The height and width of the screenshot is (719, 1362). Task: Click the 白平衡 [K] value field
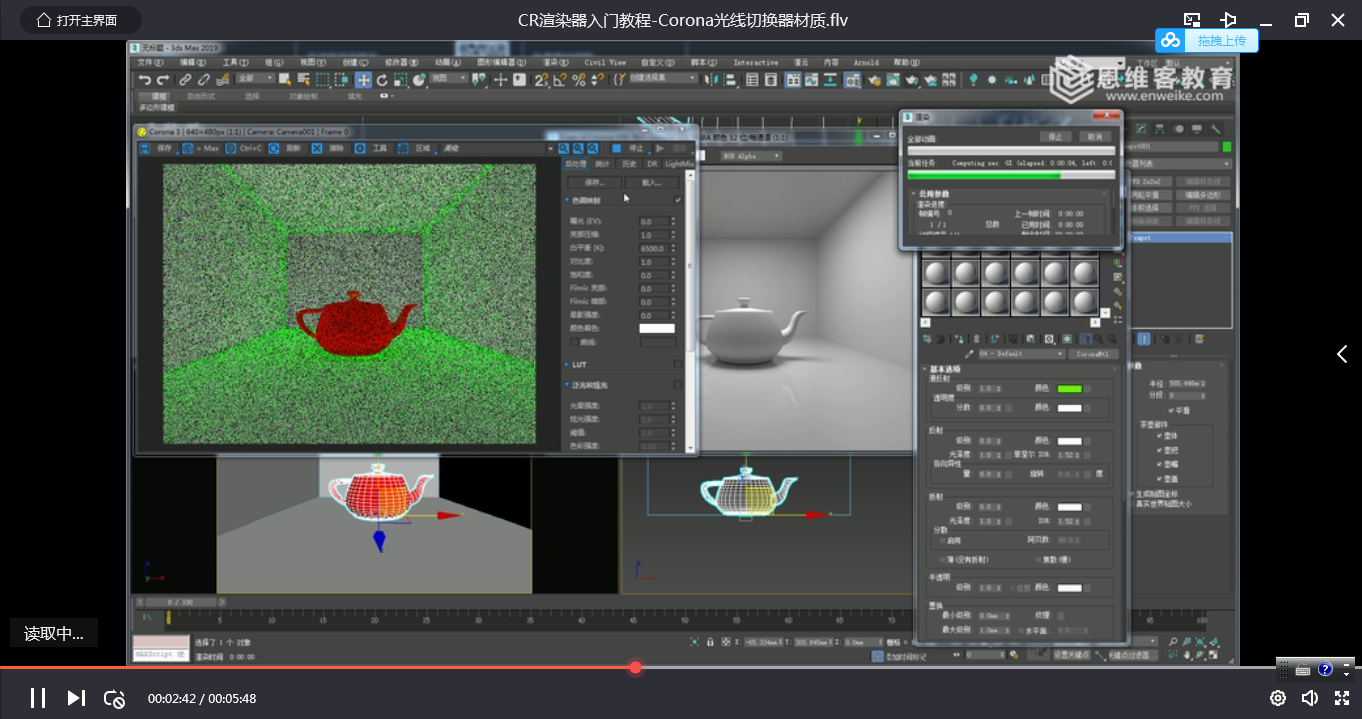coord(655,248)
